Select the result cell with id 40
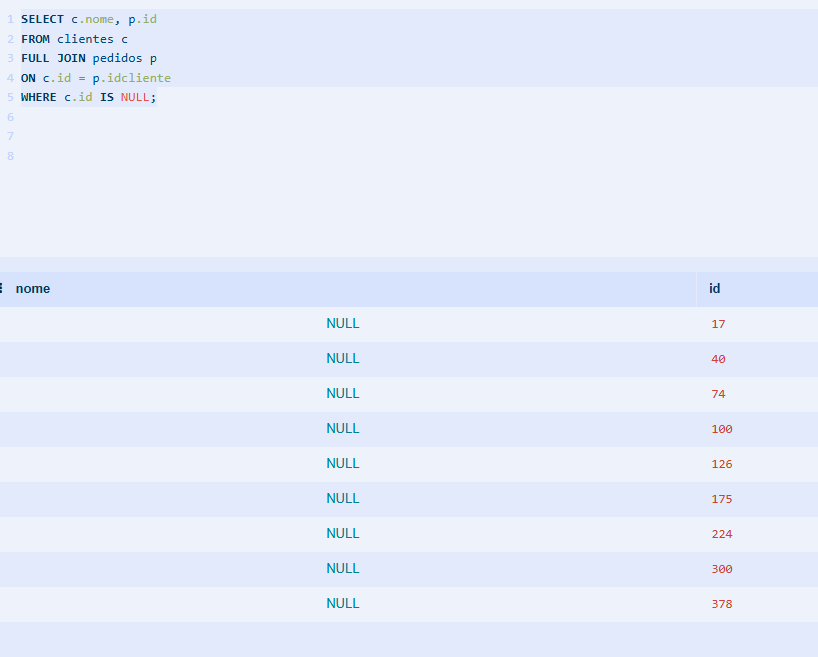 (x=757, y=359)
